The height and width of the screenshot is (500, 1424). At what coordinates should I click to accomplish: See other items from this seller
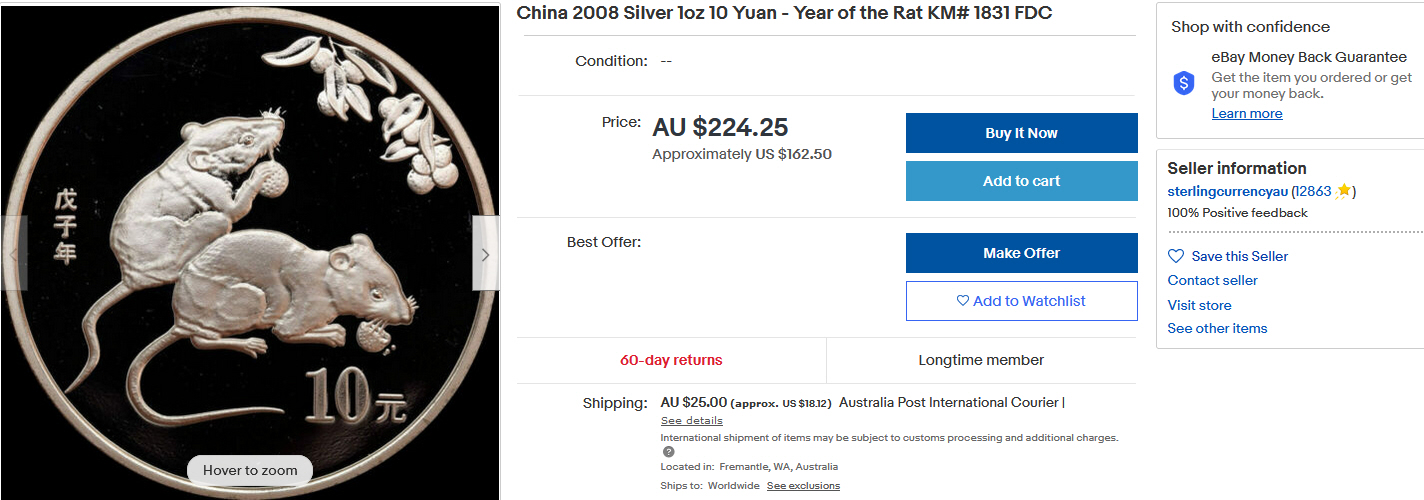1217,328
